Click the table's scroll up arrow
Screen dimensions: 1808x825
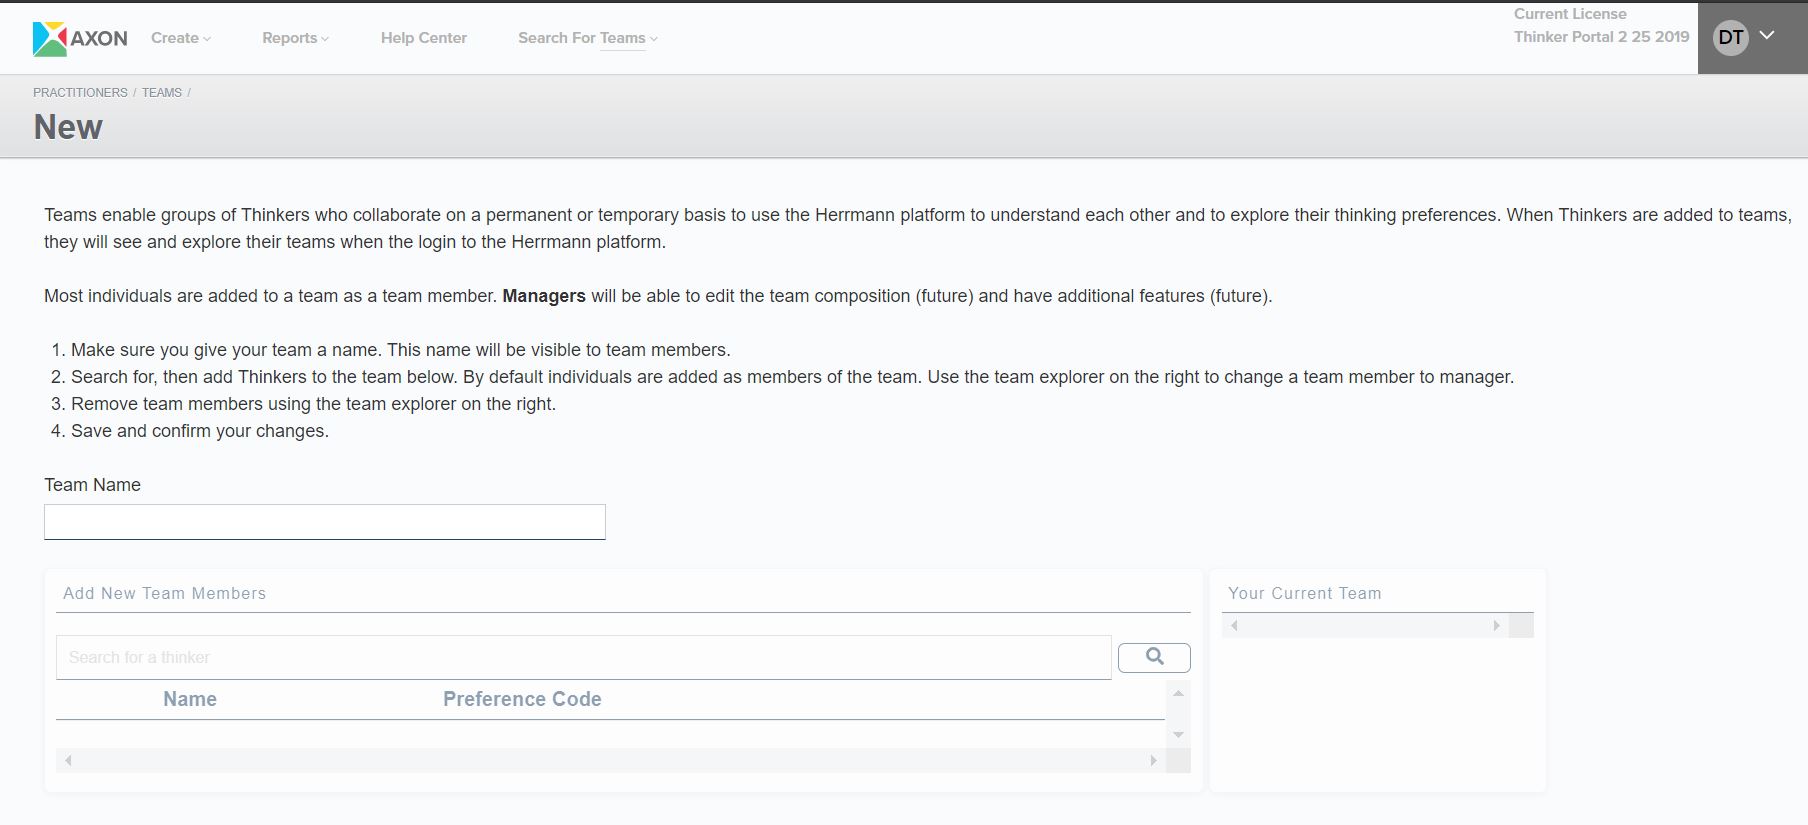(1178, 693)
